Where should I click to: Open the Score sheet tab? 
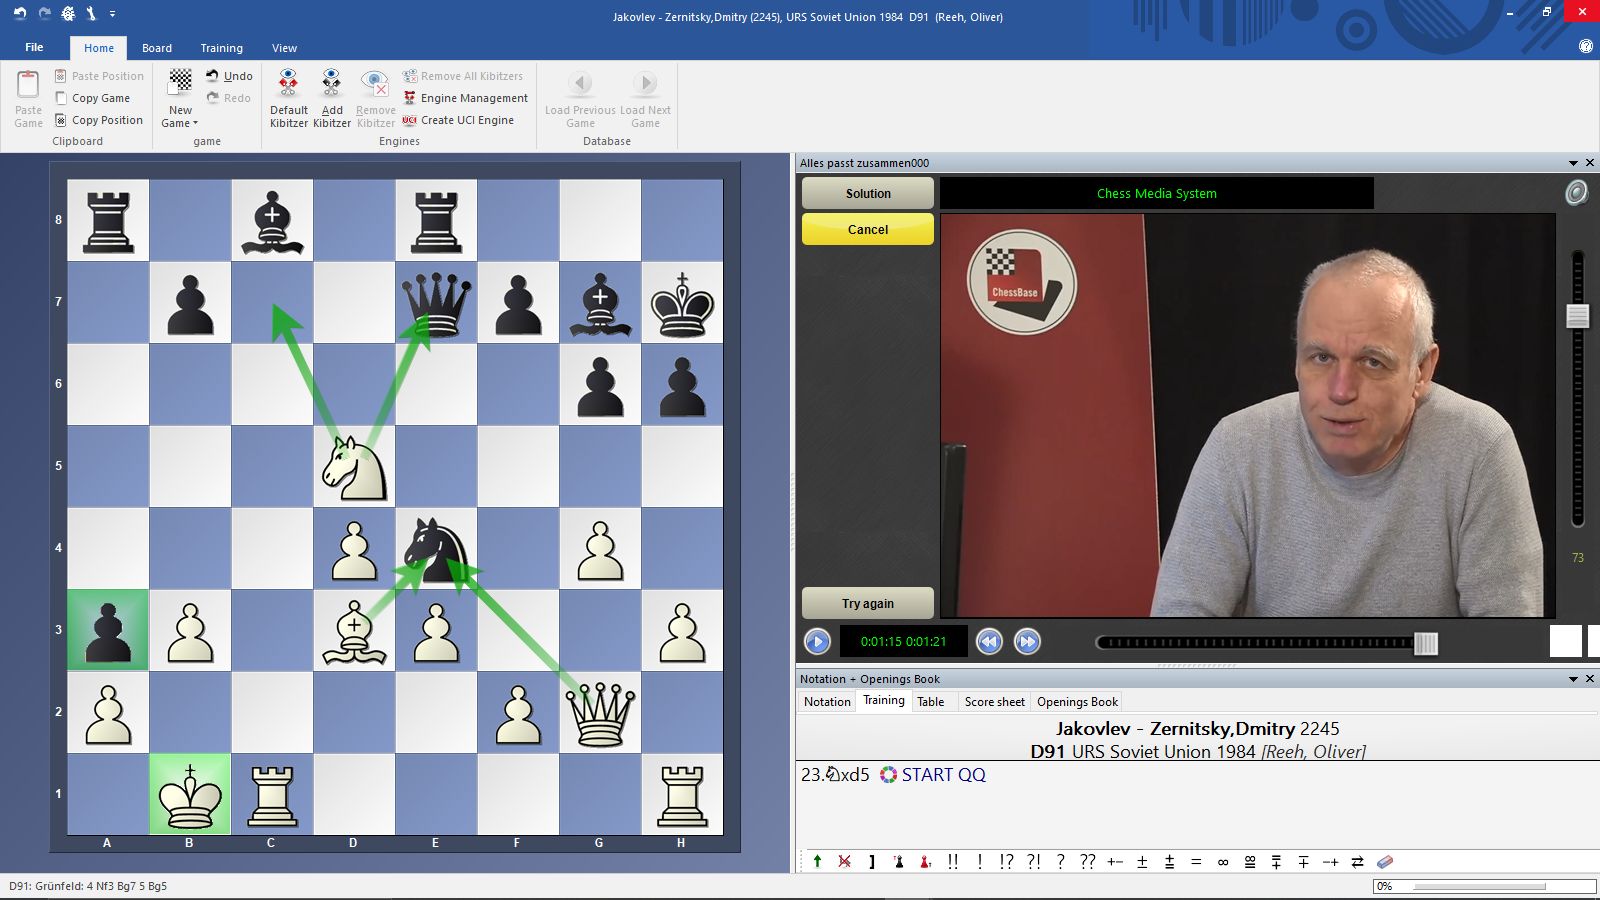pos(993,701)
